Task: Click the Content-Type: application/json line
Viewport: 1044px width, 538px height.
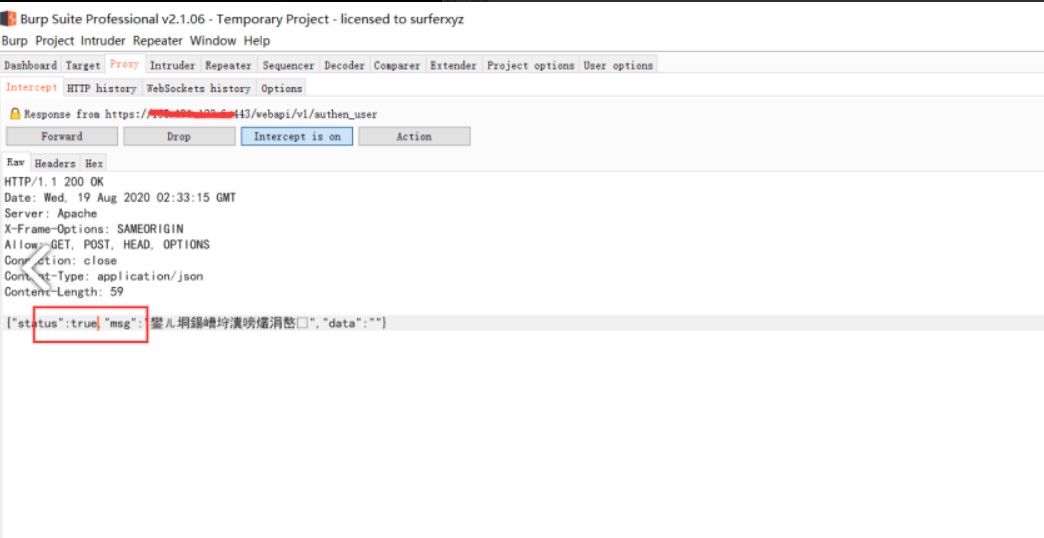Action: [104, 276]
